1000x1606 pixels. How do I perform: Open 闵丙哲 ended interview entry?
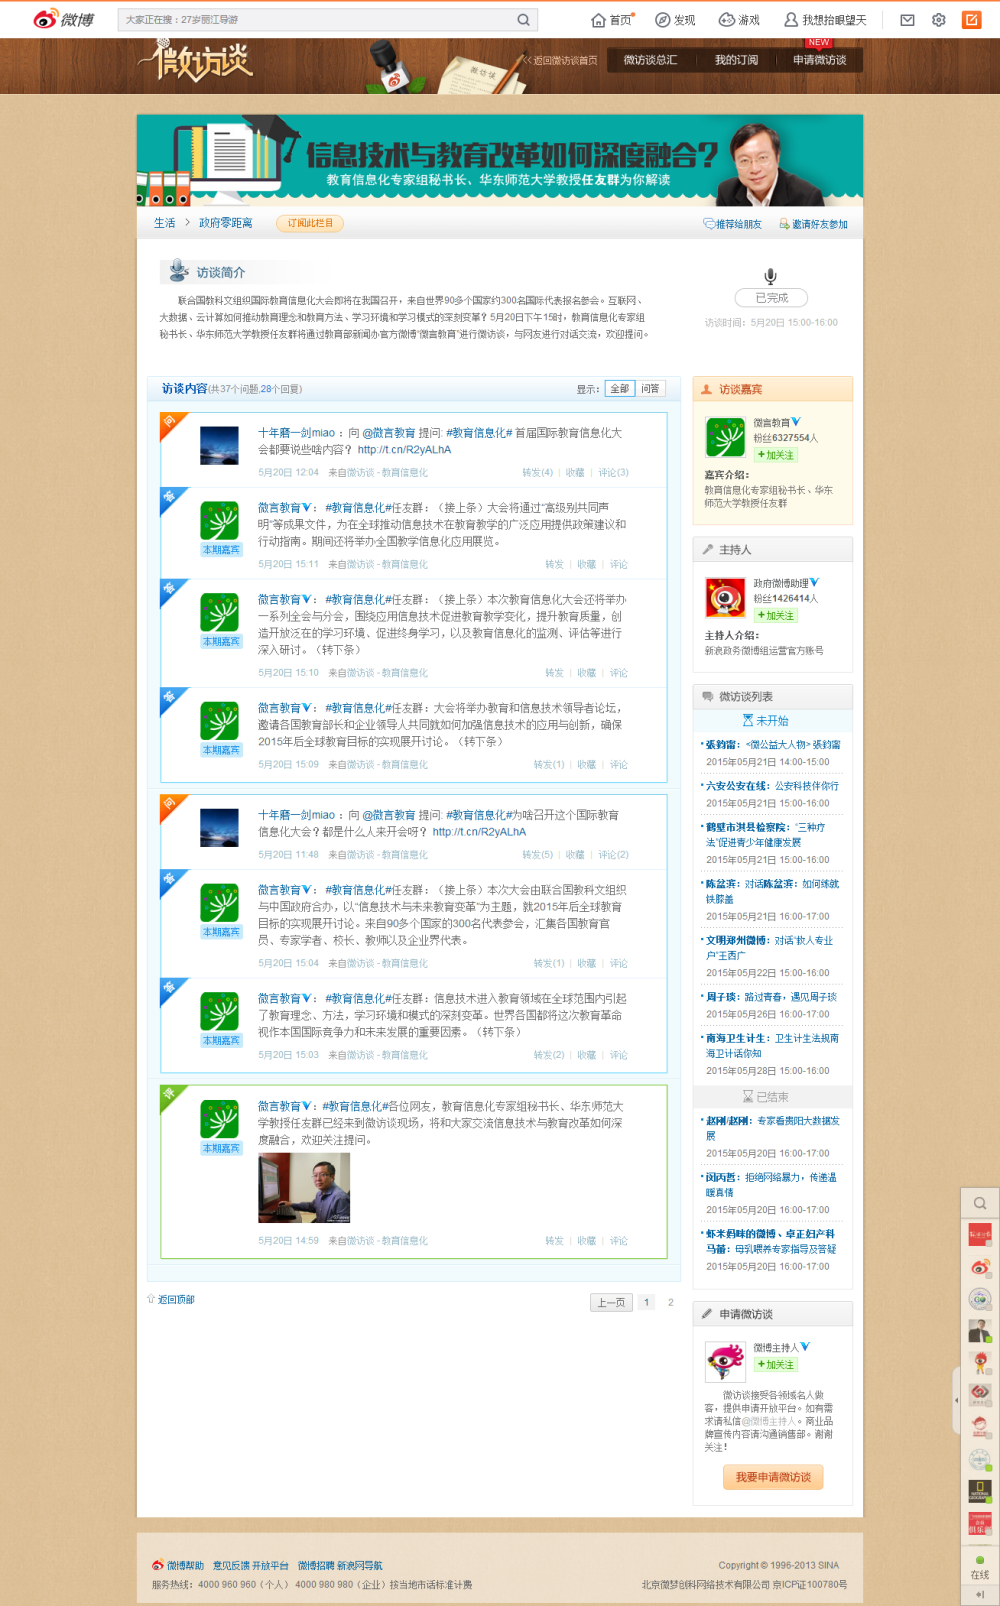tap(772, 1184)
